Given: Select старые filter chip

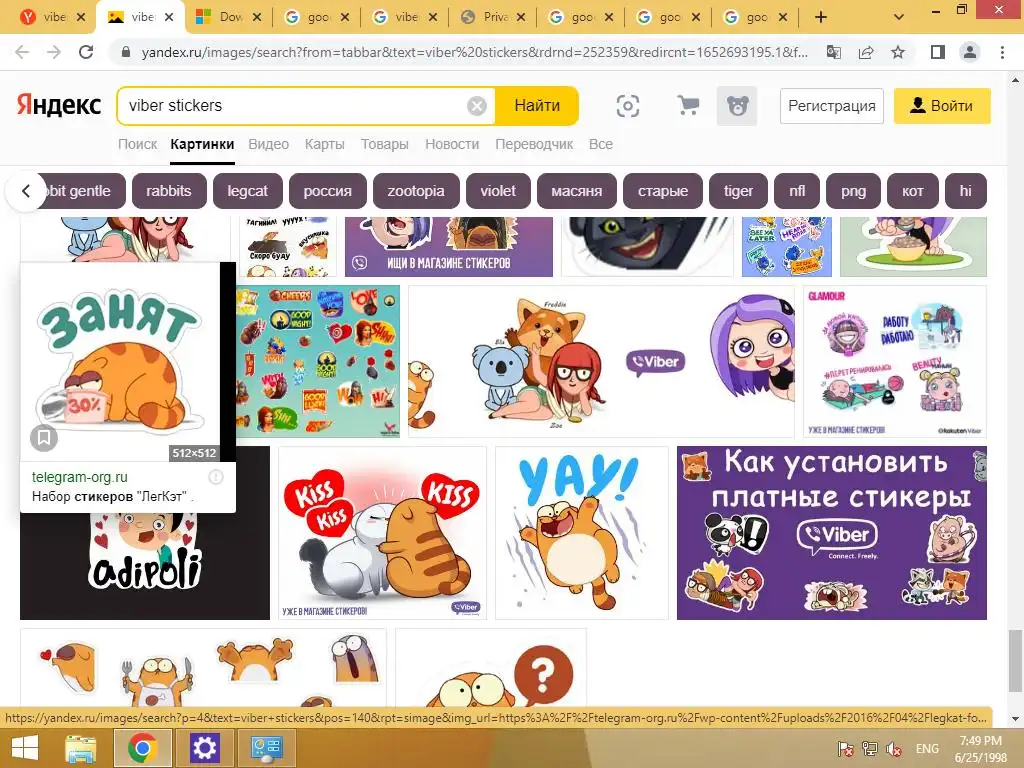Looking at the screenshot, I should [663, 191].
